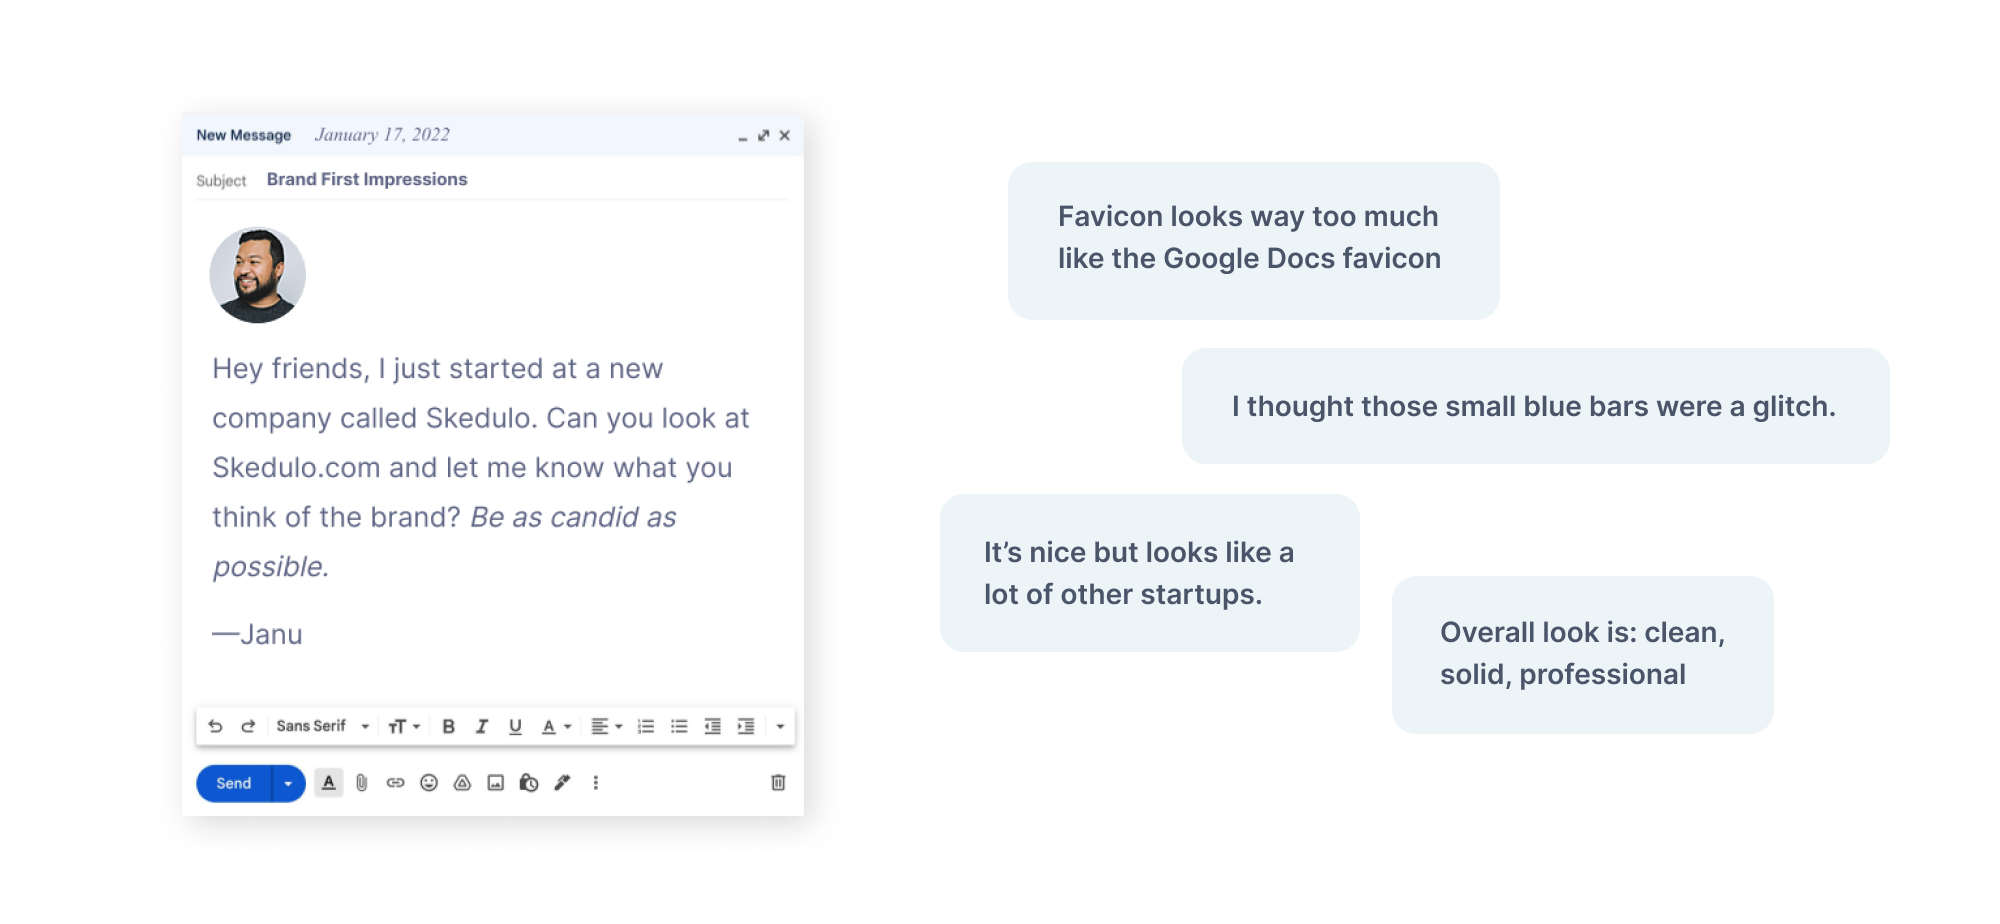Click the Send button
Screen dimensions: 2000x924
[x=234, y=783]
